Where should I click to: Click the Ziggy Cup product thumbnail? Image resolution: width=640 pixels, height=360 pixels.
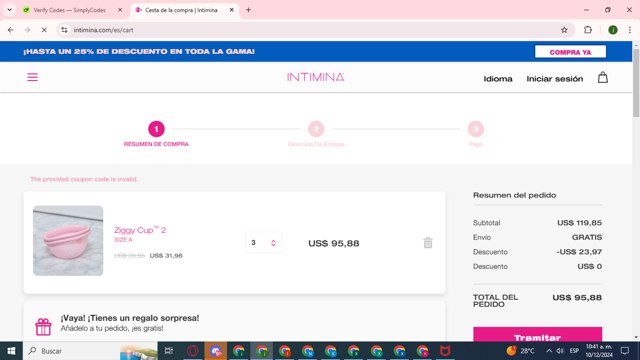[68, 240]
